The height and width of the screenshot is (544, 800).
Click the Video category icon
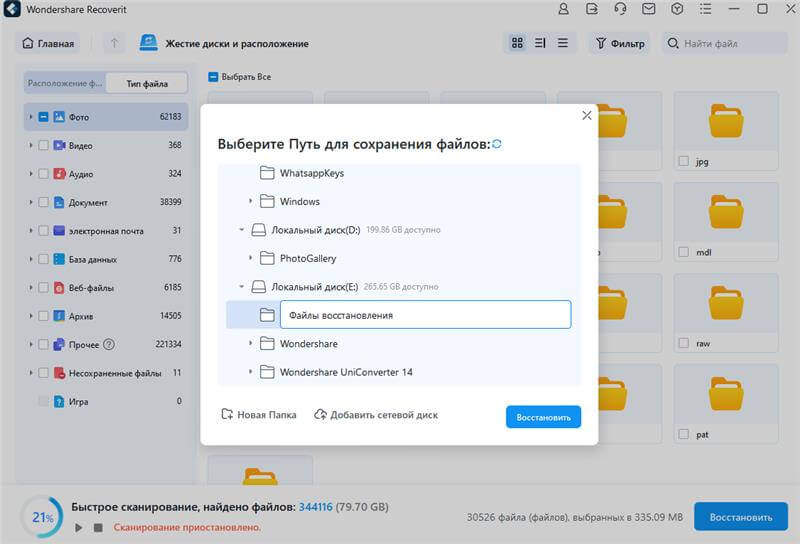tap(59, 145)
